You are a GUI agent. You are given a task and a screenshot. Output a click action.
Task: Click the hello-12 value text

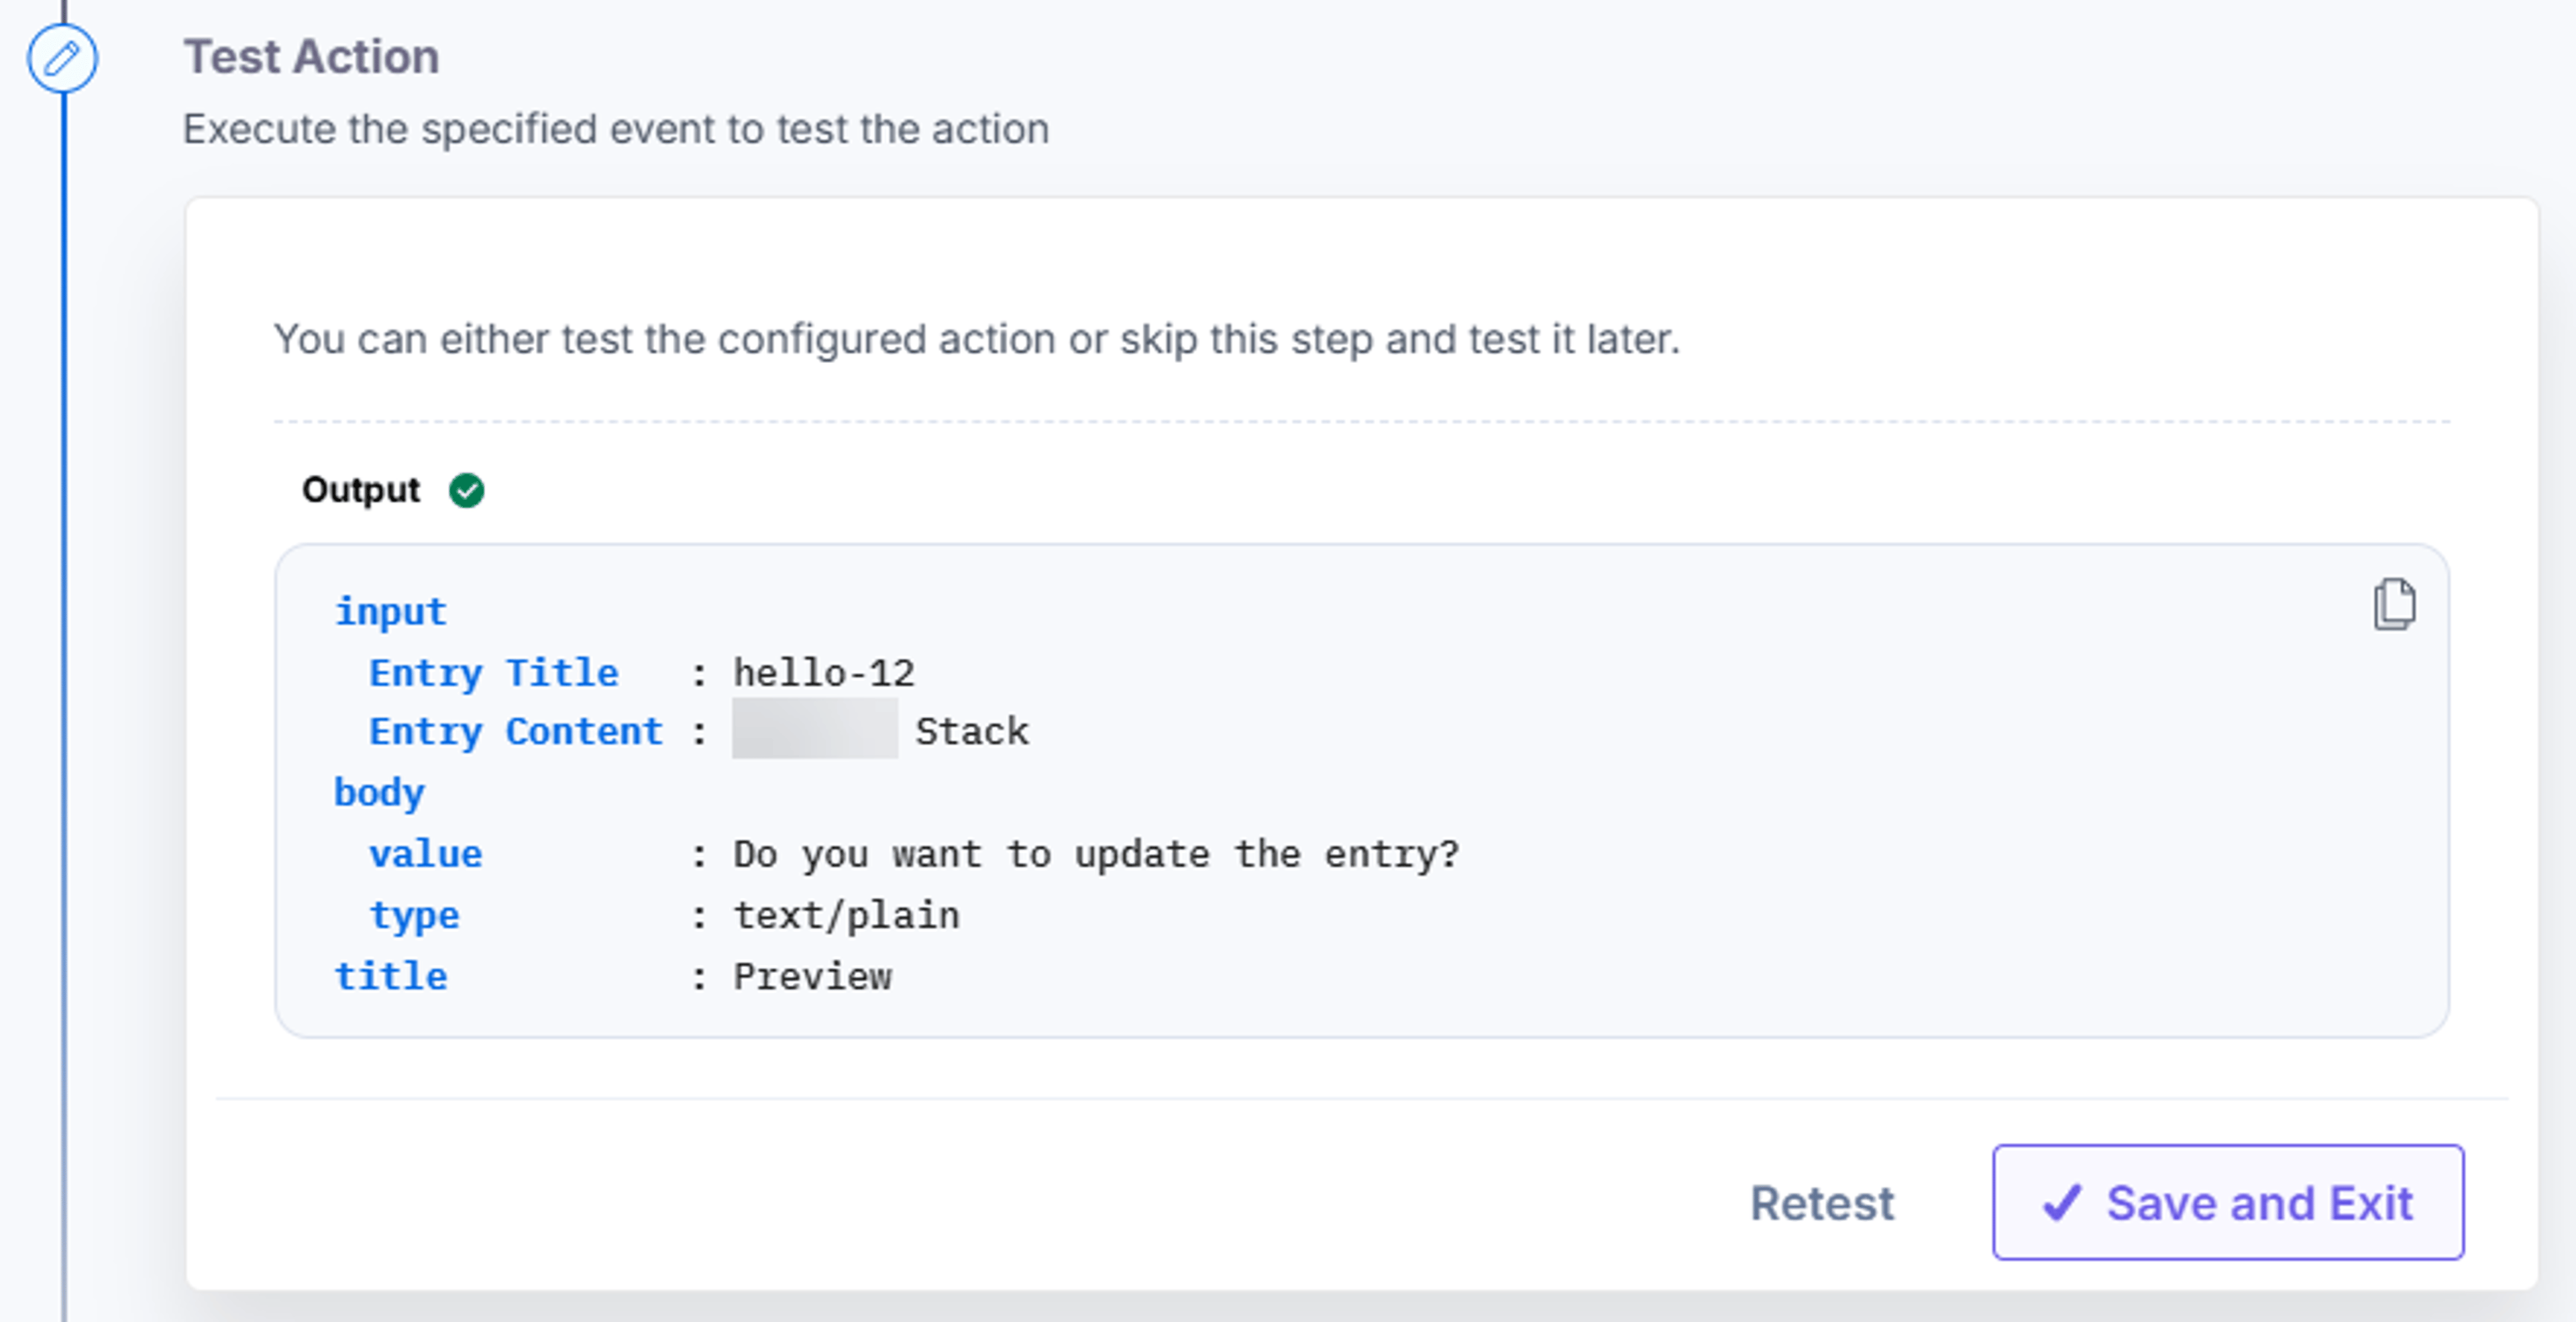(x=824, y=672)
